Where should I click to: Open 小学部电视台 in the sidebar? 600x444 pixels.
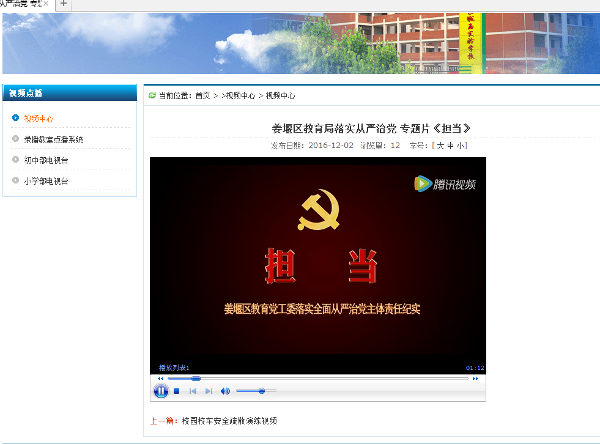coord(46,181)
